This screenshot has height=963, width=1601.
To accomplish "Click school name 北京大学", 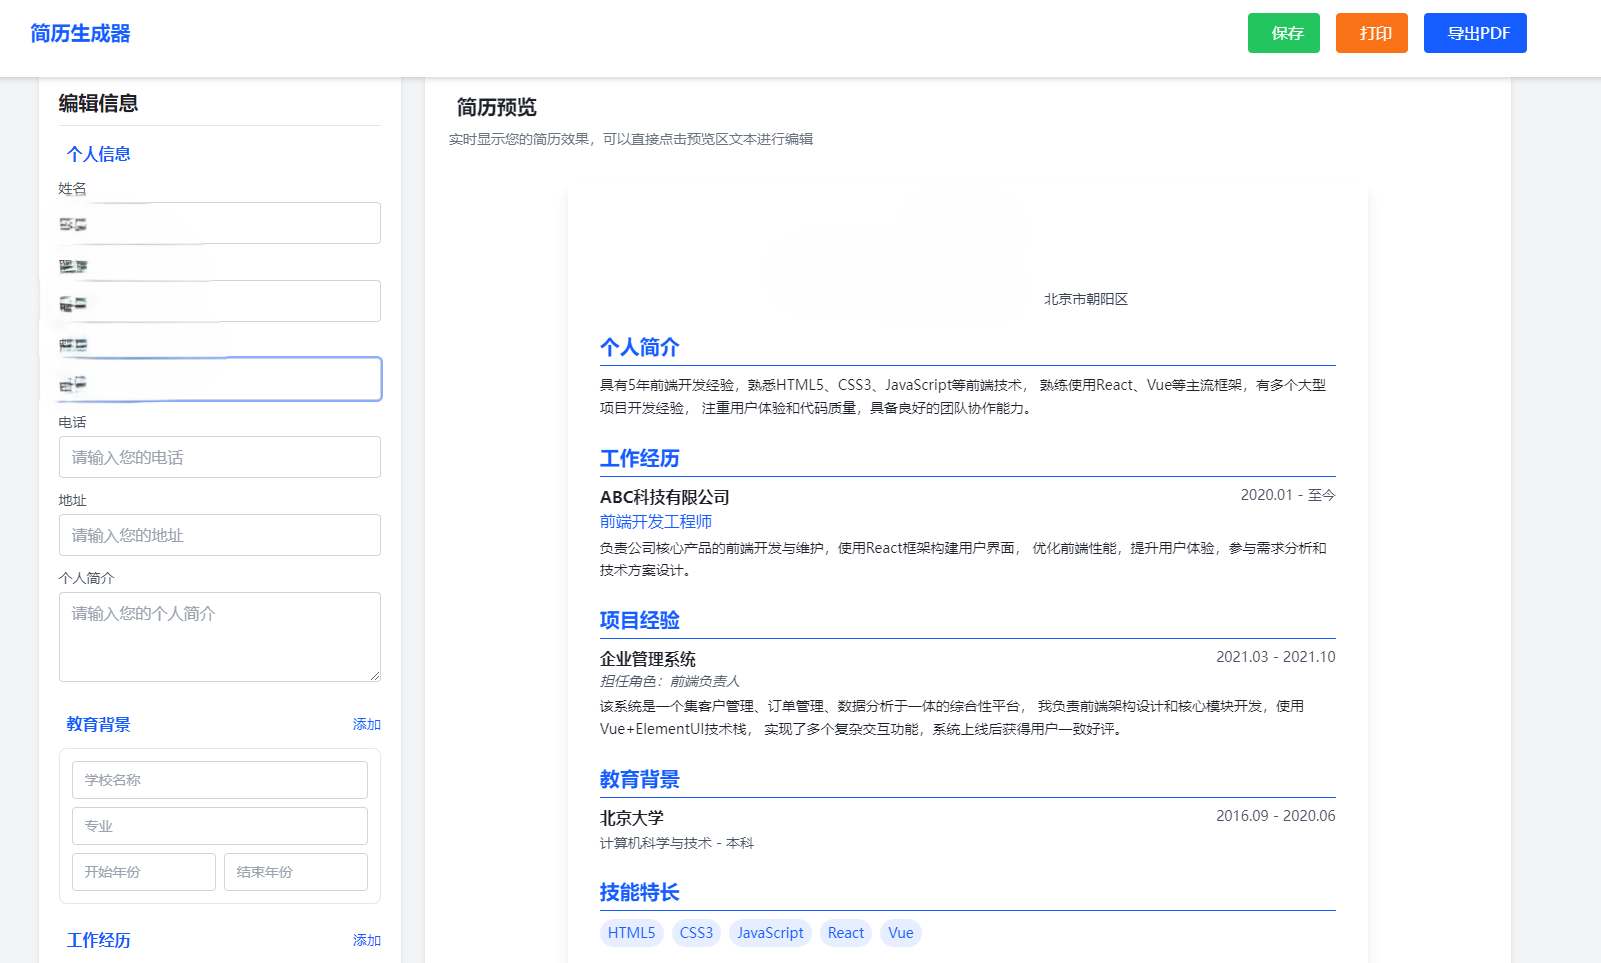I will [632, 818].
